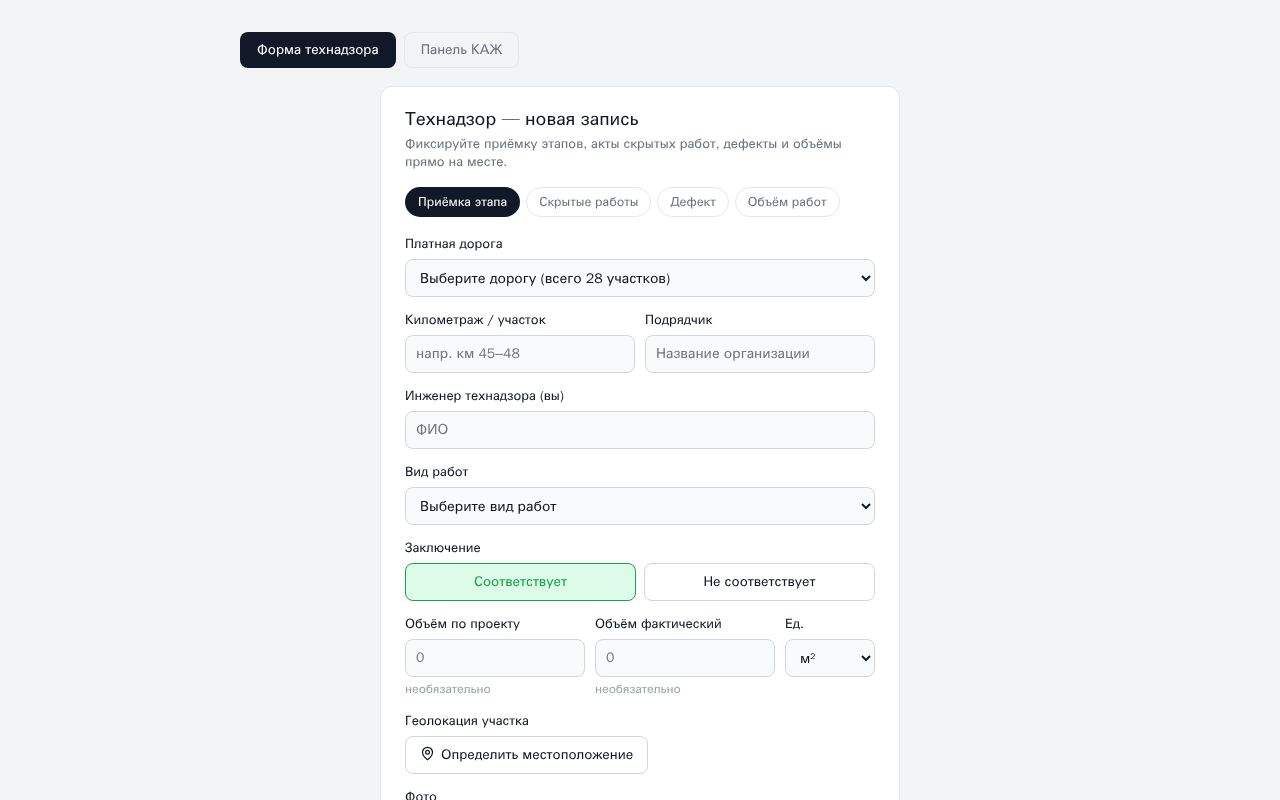Select the Объём работ record type
Viewport: 1280px width, 800px height.
[x=787, y=202]
